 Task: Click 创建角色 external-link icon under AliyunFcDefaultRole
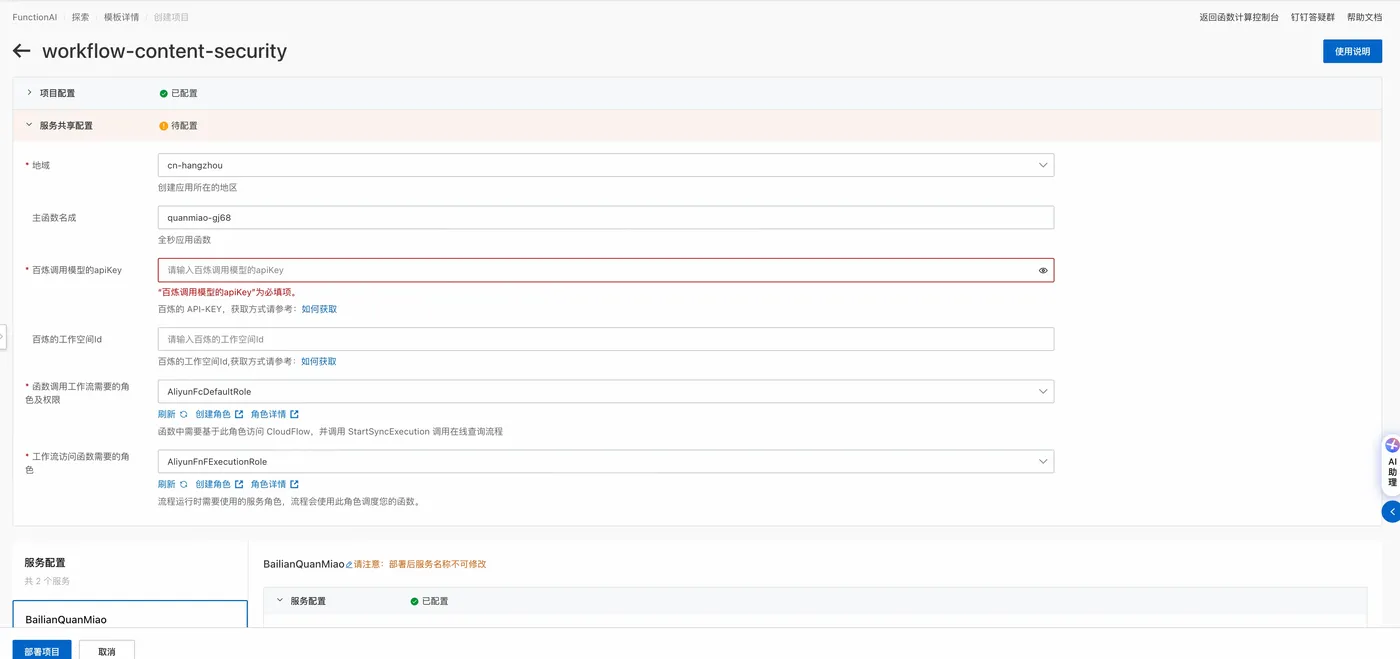click(239, 414)
